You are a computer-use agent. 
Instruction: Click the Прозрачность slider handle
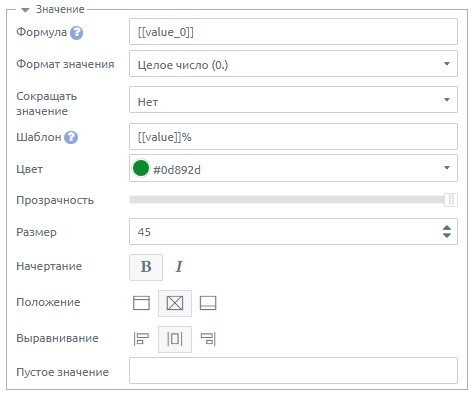451,200
